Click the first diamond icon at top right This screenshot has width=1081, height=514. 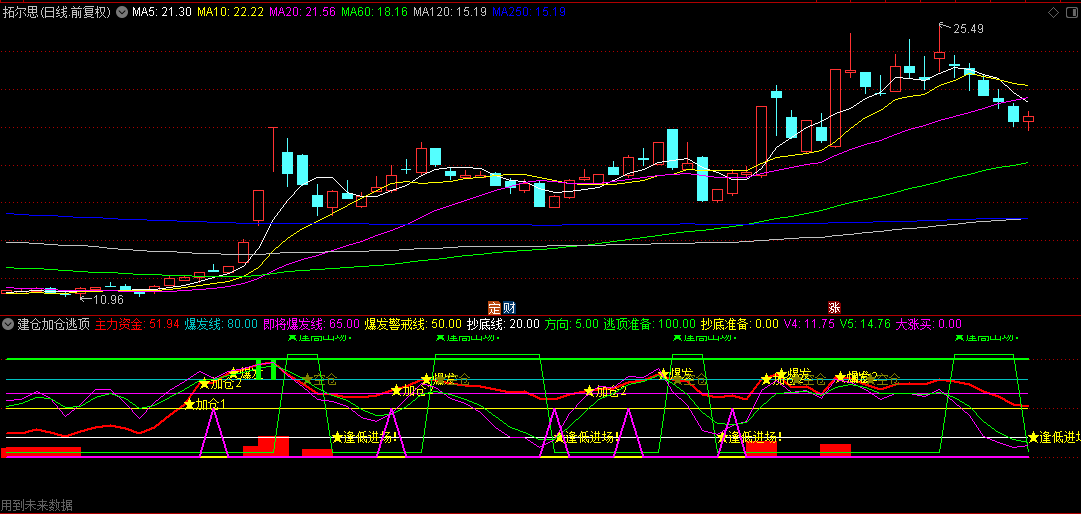(x=1053, y=12)
